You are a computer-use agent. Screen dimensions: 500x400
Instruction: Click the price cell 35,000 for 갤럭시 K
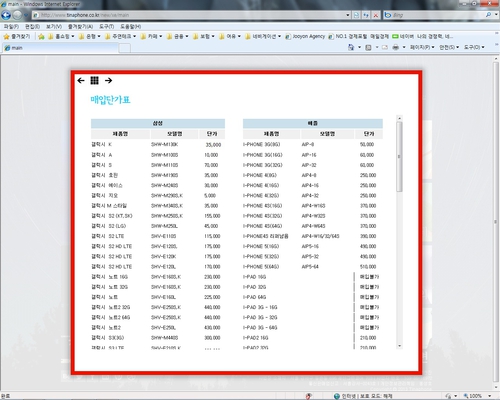coord(213,145)
